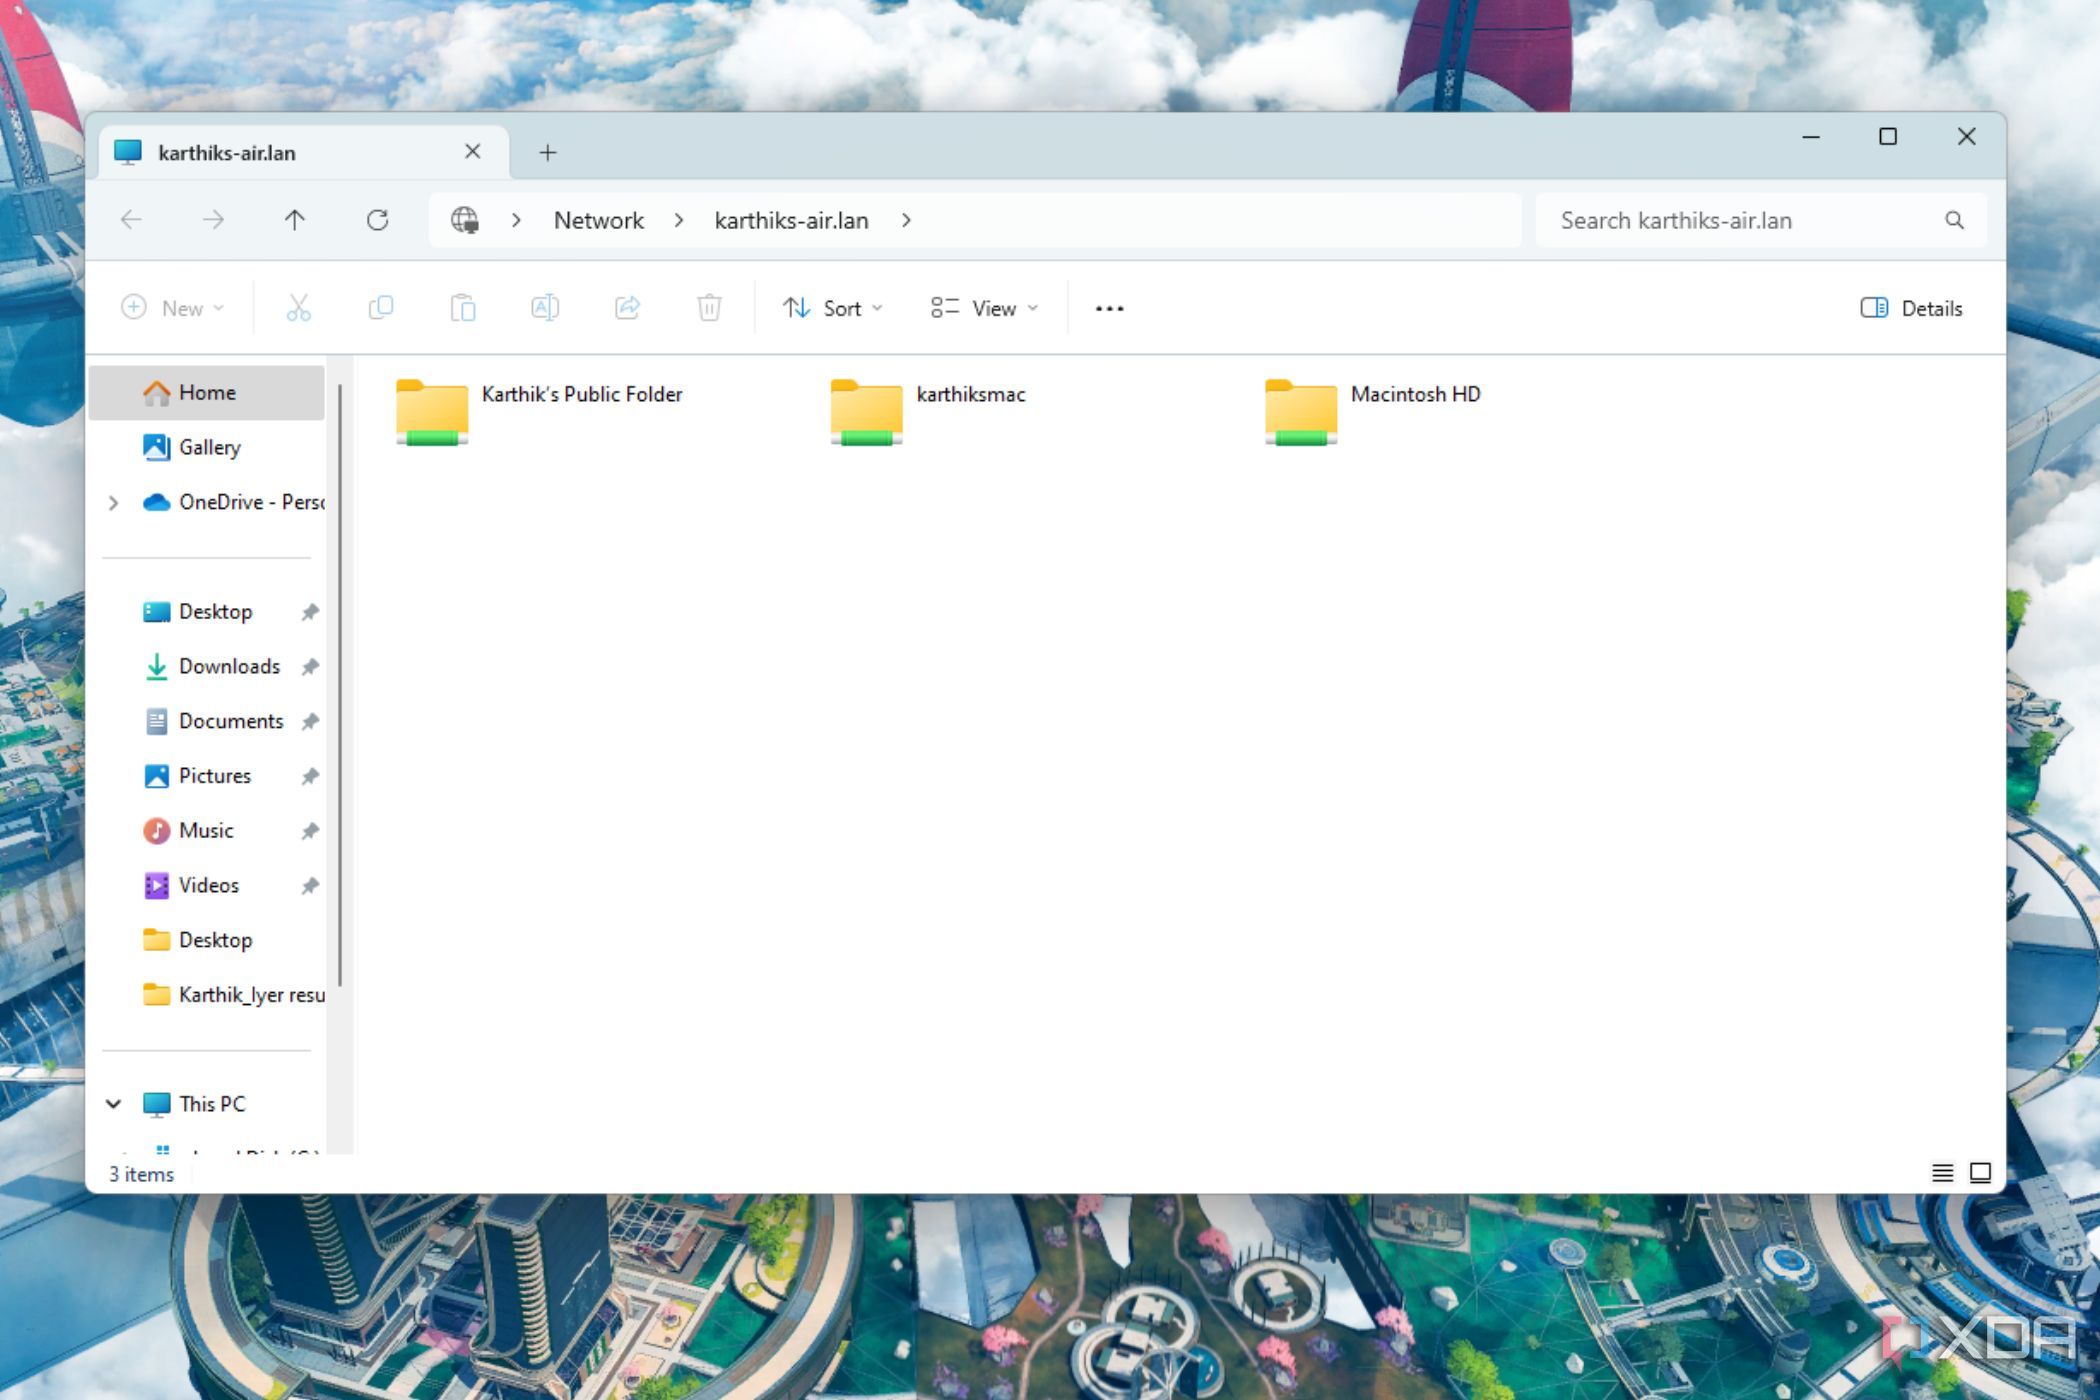Image resolution: width=2100 pixels, height=1400 pixels.
Task: Select the Copy icon in toolbar
Action: (381, 308)
